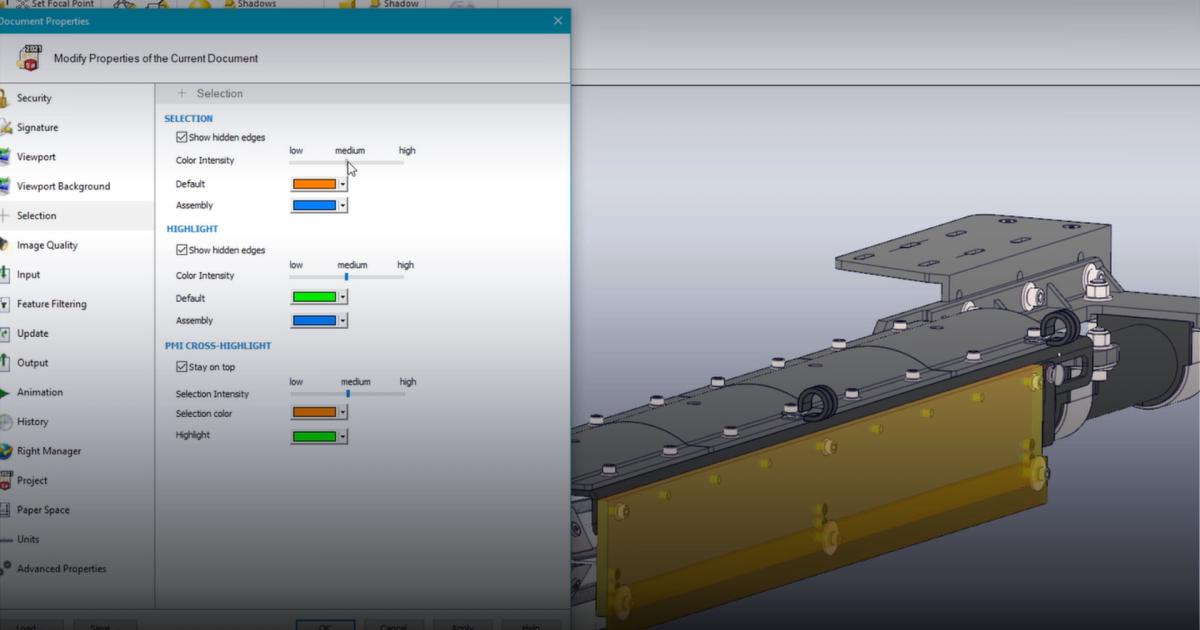This screenshot has width=1200, height=630.
Task: Open the Advanced Properties category
Action: (x=77, y=568)
